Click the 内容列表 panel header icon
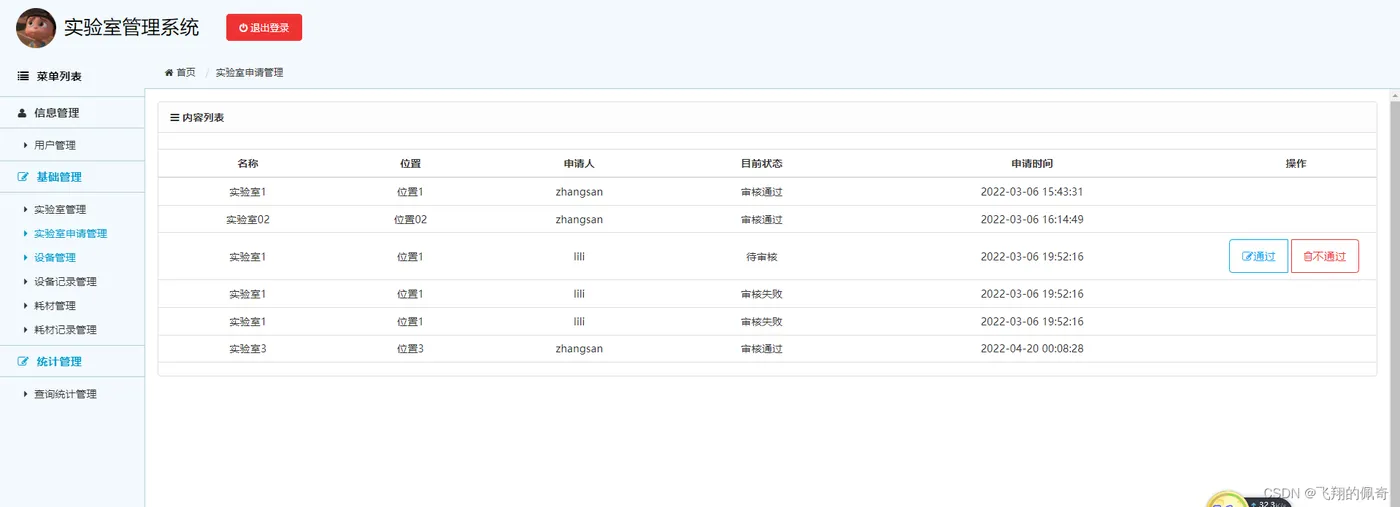Image resolution: width=1400 pixels, height=507 pixels. (x=175, y=118)
